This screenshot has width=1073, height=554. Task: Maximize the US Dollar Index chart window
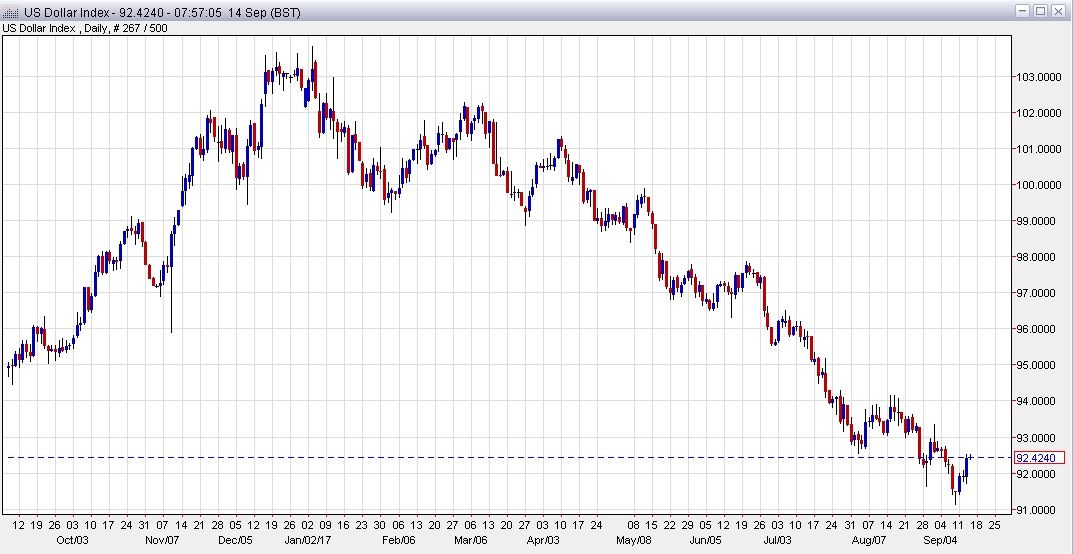point(1040,10)
